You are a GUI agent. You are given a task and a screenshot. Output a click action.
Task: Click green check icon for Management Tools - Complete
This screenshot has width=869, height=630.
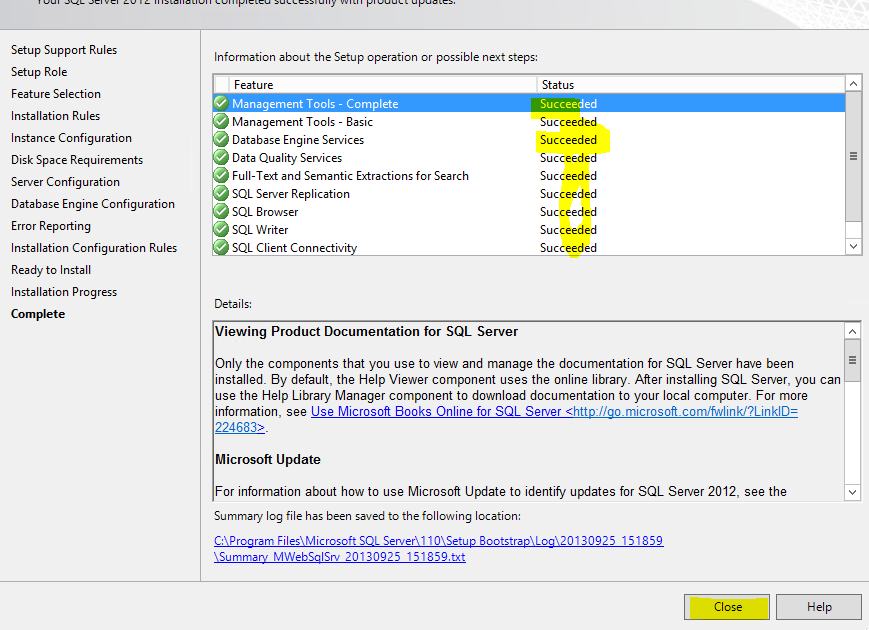(x=221, y=103)
